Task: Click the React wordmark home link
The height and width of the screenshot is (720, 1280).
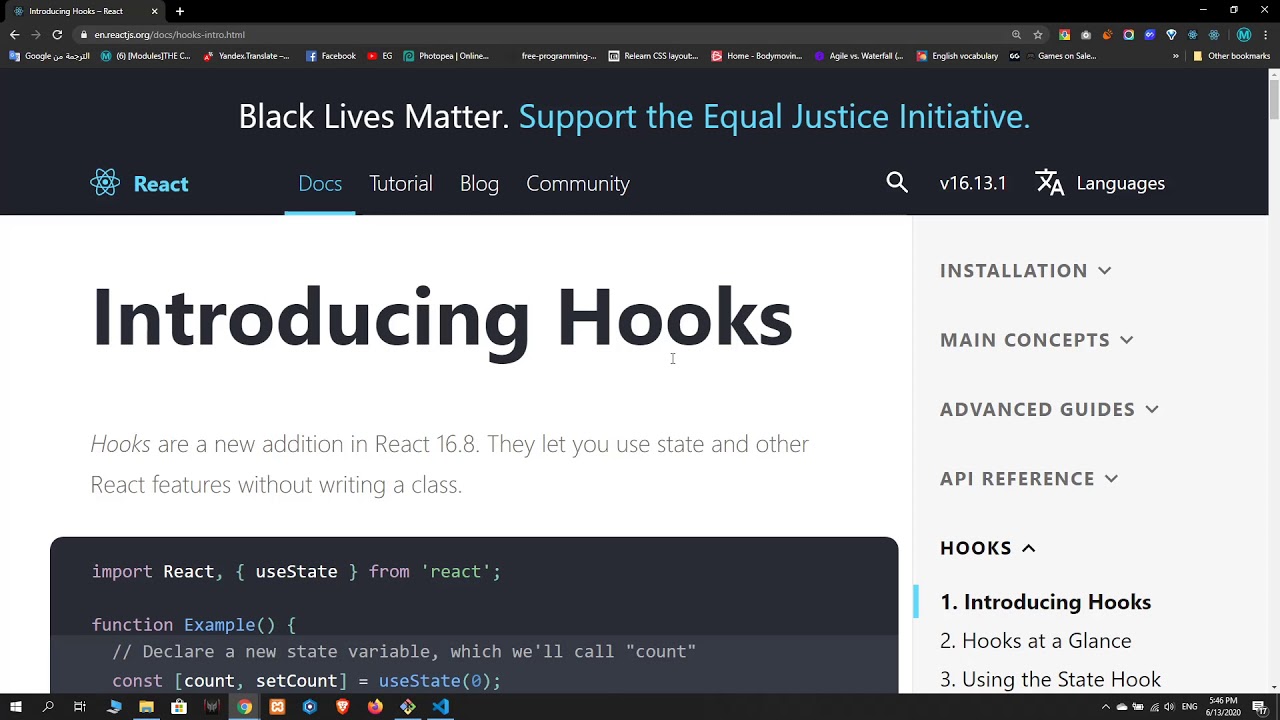Action: [161, 184]
